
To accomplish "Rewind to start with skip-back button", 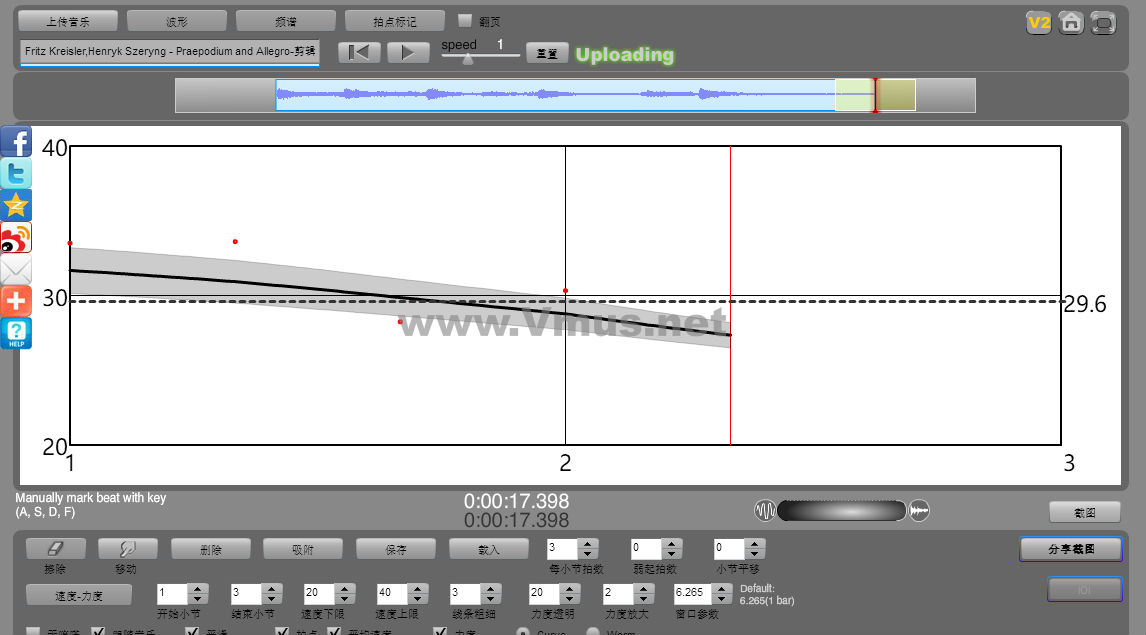I will [360, 53].
